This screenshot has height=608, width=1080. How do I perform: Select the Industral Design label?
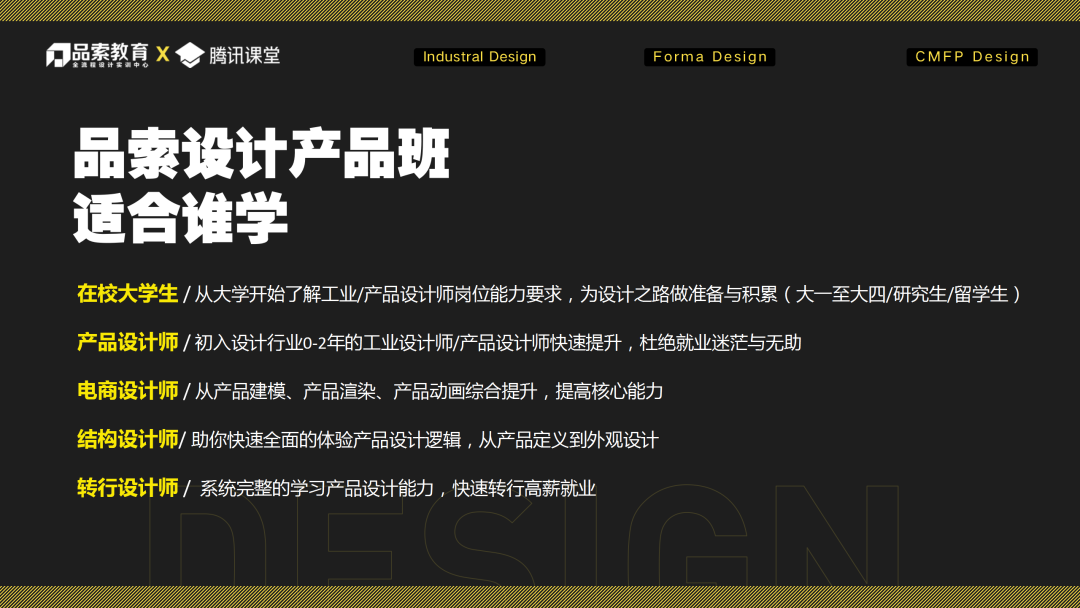tap(479, 57)
